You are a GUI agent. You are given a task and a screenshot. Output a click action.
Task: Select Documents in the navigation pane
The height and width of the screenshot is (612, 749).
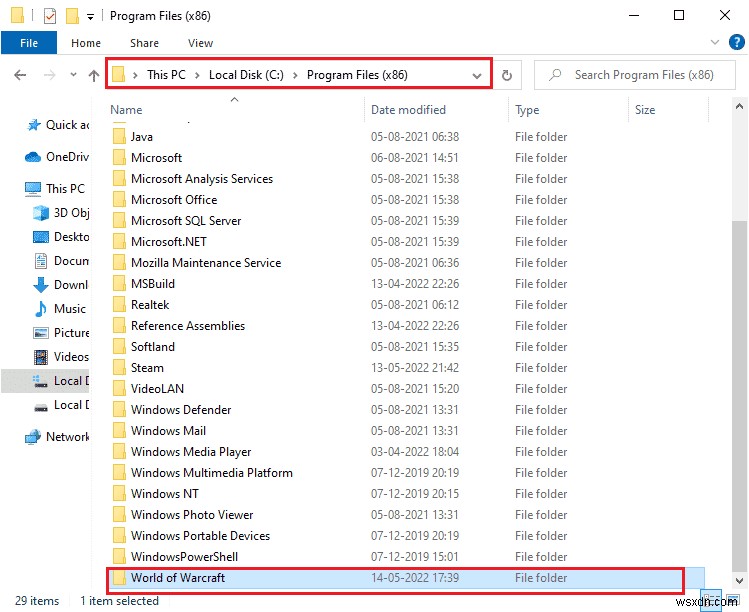click(x=61, y=261)
